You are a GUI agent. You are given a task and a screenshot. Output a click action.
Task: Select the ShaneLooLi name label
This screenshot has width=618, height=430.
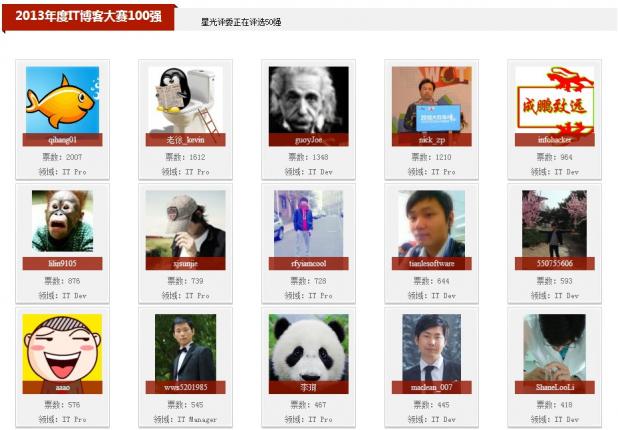(x=555, y=387)
